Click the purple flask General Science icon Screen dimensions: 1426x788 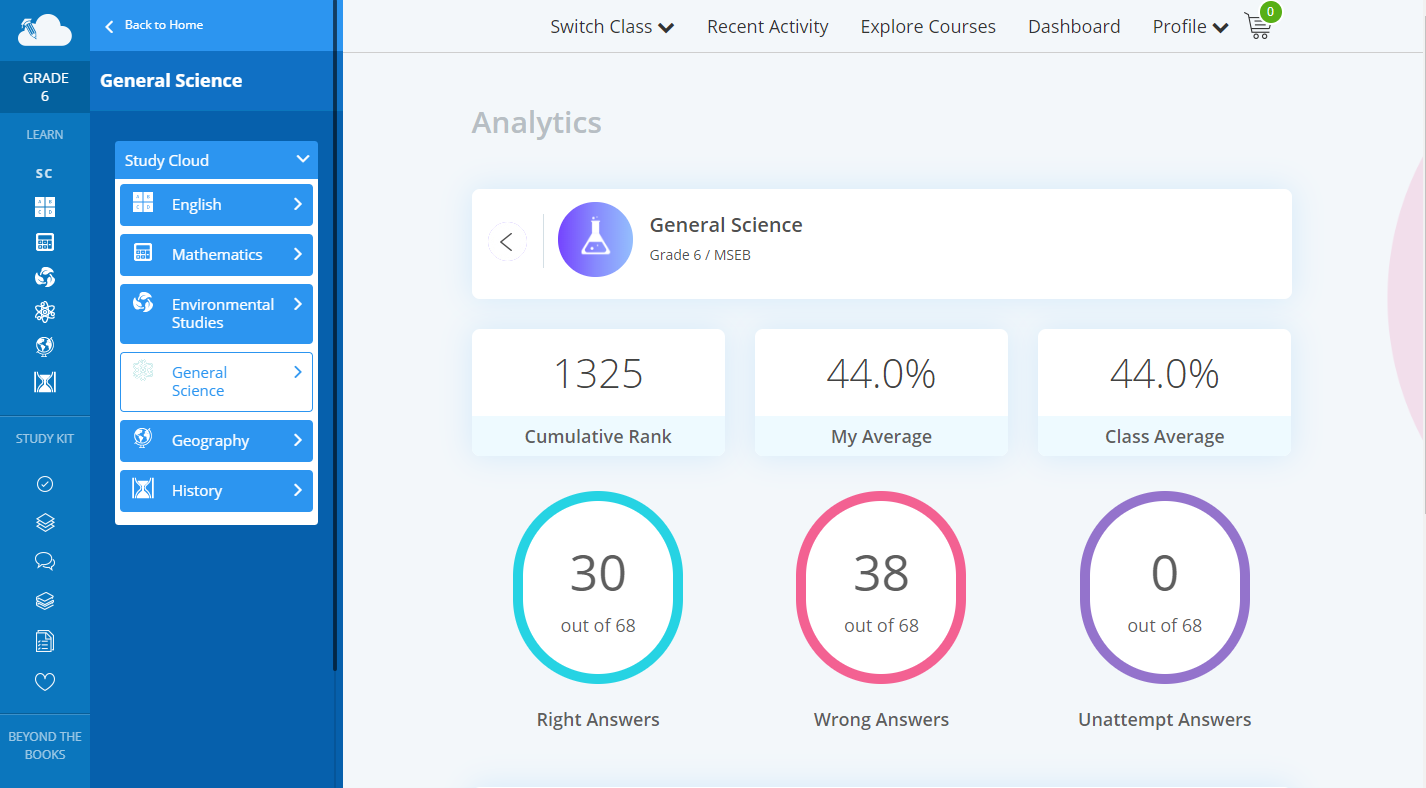[595, 240]
